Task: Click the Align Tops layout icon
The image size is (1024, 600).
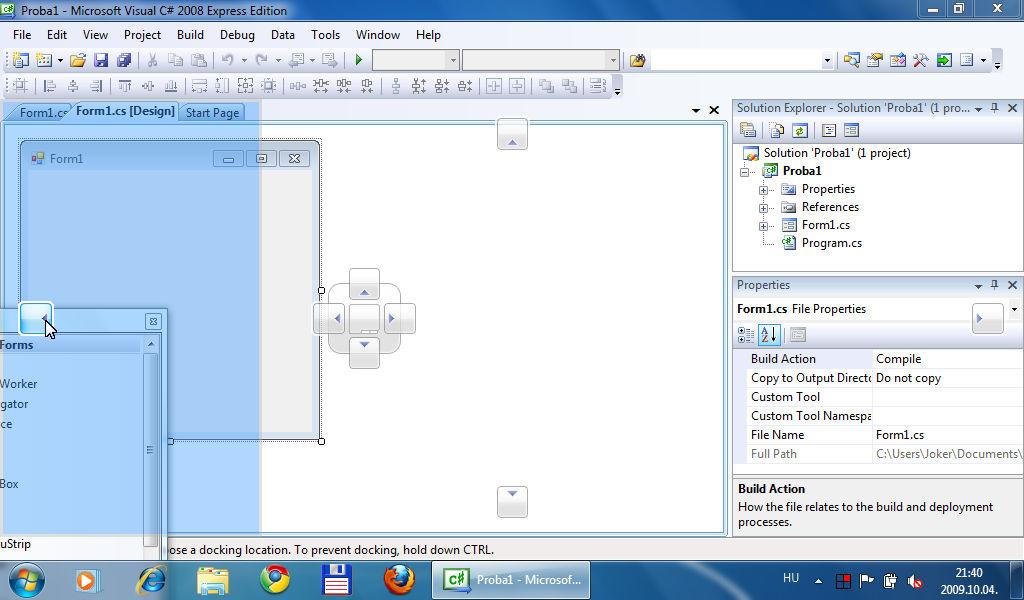Action: 125,86
